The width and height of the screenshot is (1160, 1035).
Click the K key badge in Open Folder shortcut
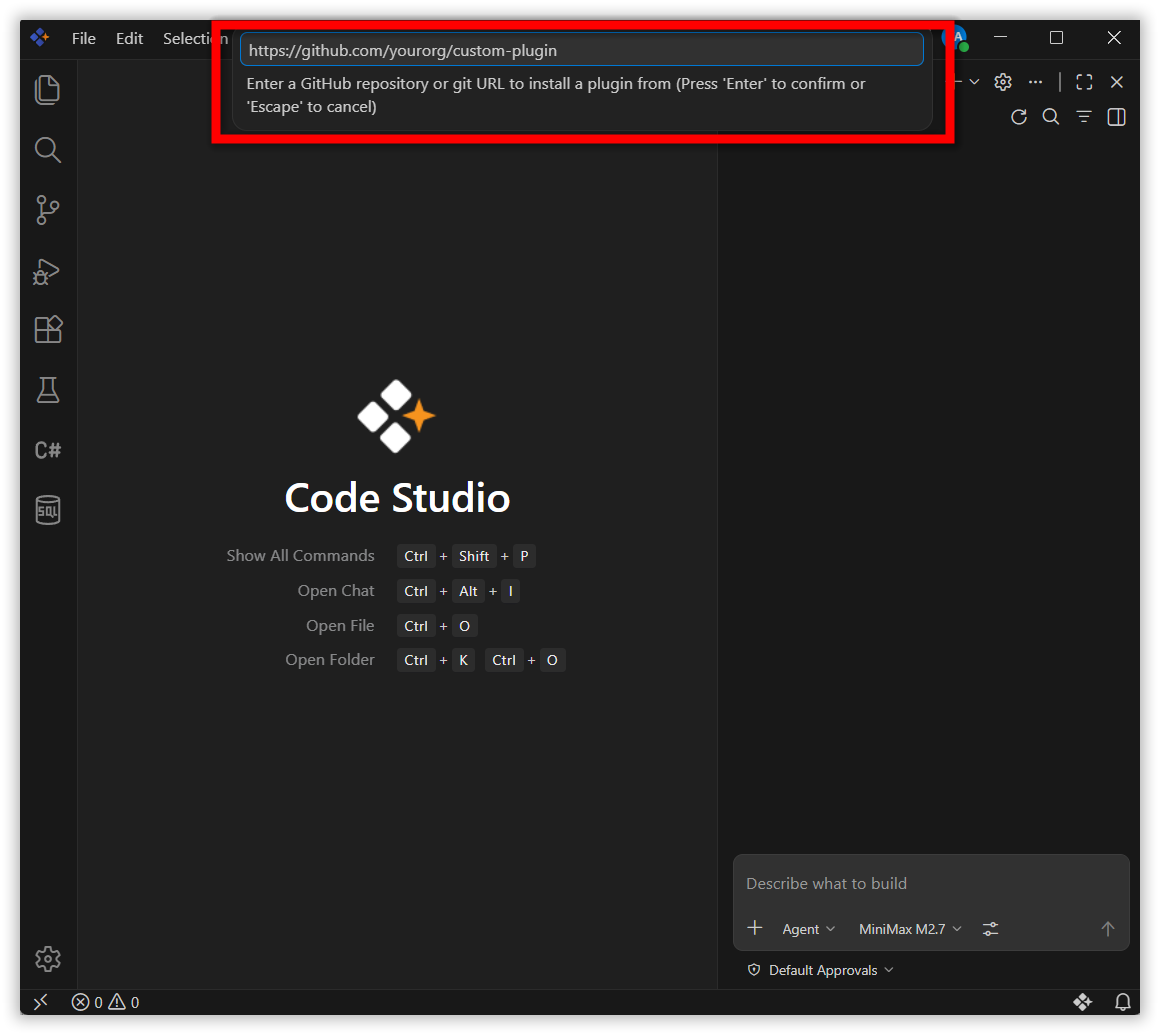[463, 660]
